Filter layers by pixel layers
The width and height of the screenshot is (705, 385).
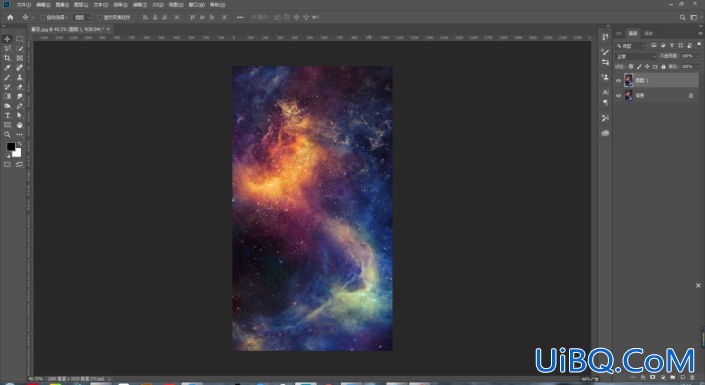(654, 45)
